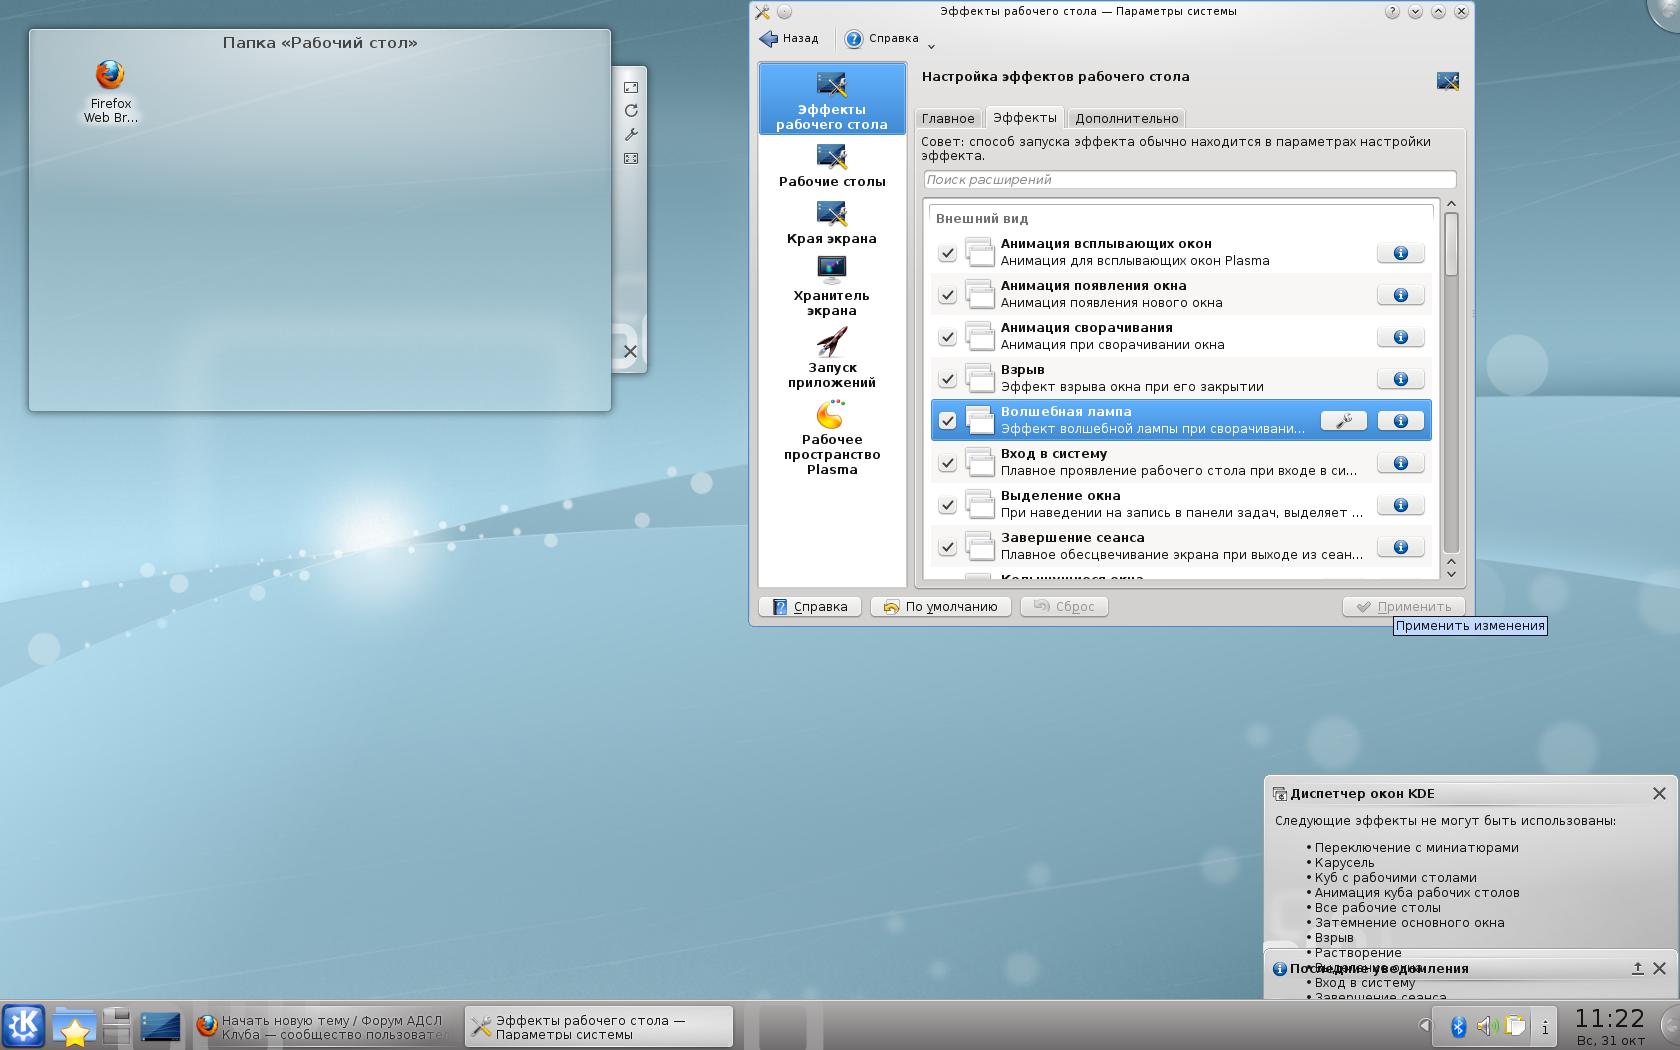Click volume speaker tray icon
The height and width of the screenshot is (1050, 1680).
click(x=1486, y=1026)
